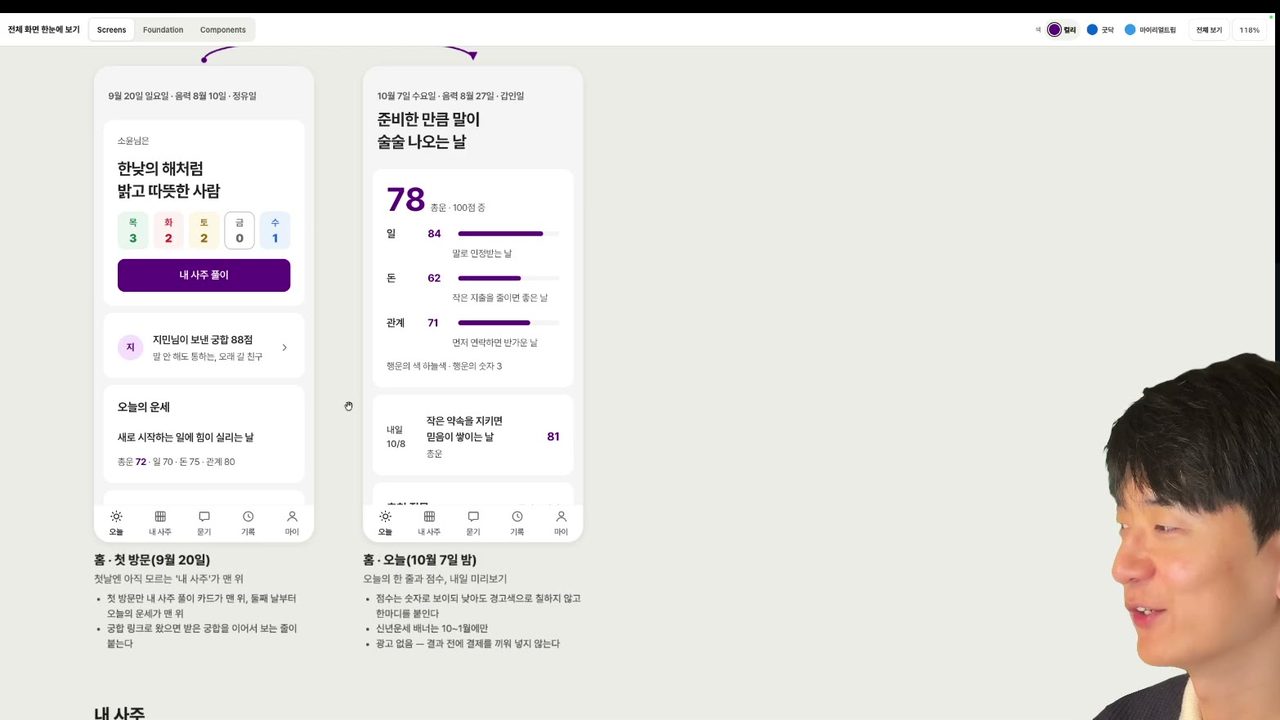The height and width of the screenshot is (720, 1280).
Task: Open the 내일 10/8 preview card
Action: (473, 436)
